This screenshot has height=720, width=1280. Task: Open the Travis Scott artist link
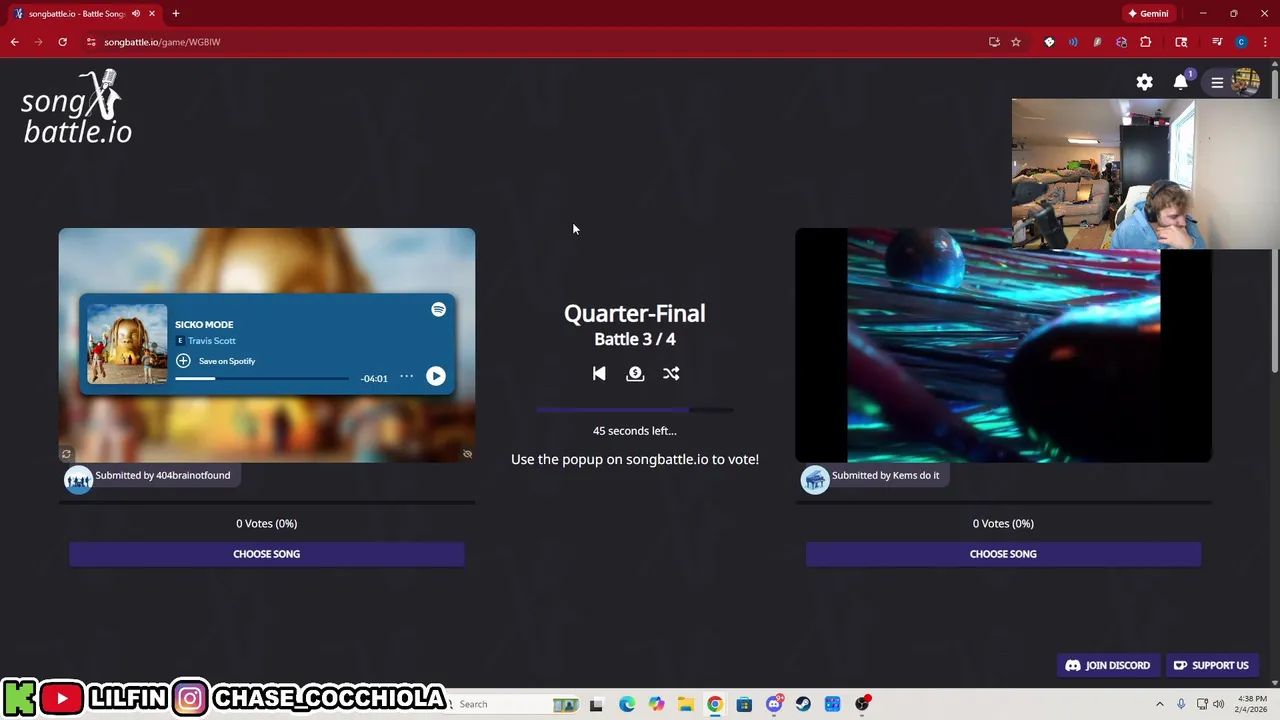[x=211, y=341]
